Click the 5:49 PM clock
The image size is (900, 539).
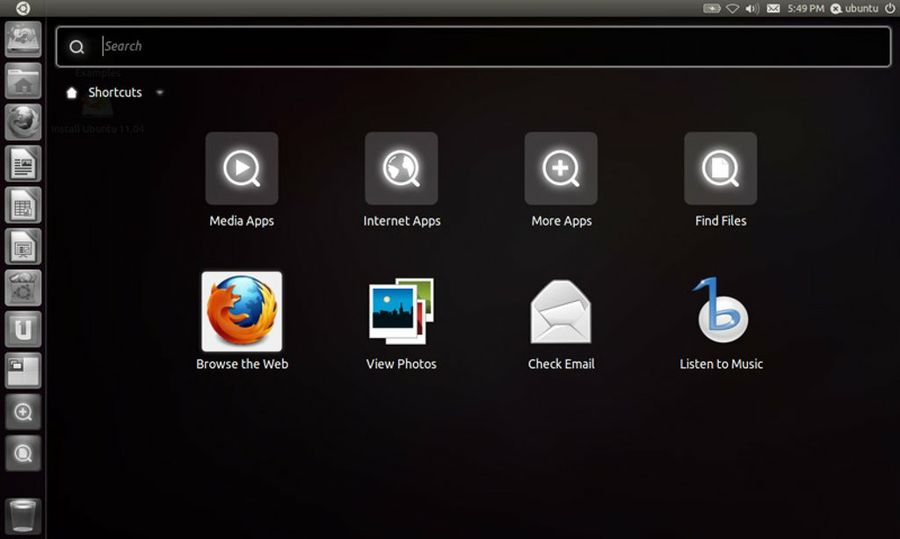805,8
